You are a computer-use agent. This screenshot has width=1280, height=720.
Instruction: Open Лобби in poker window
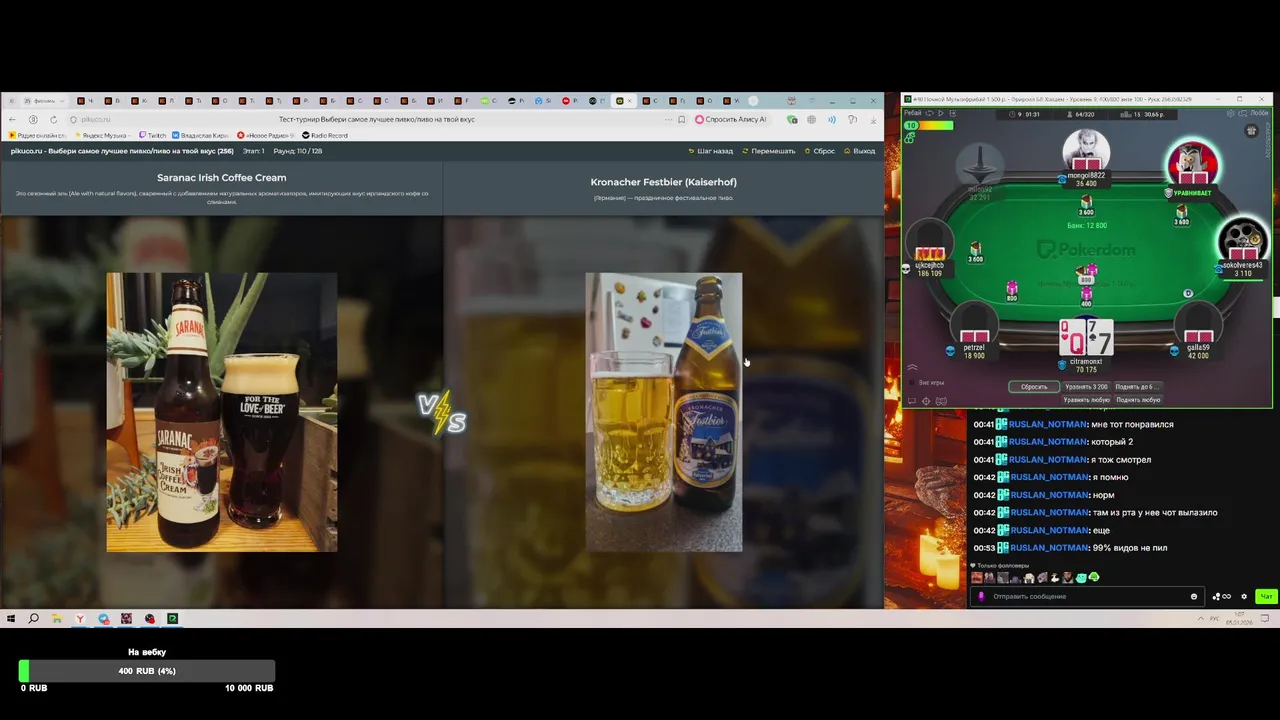coord(1260,113)
